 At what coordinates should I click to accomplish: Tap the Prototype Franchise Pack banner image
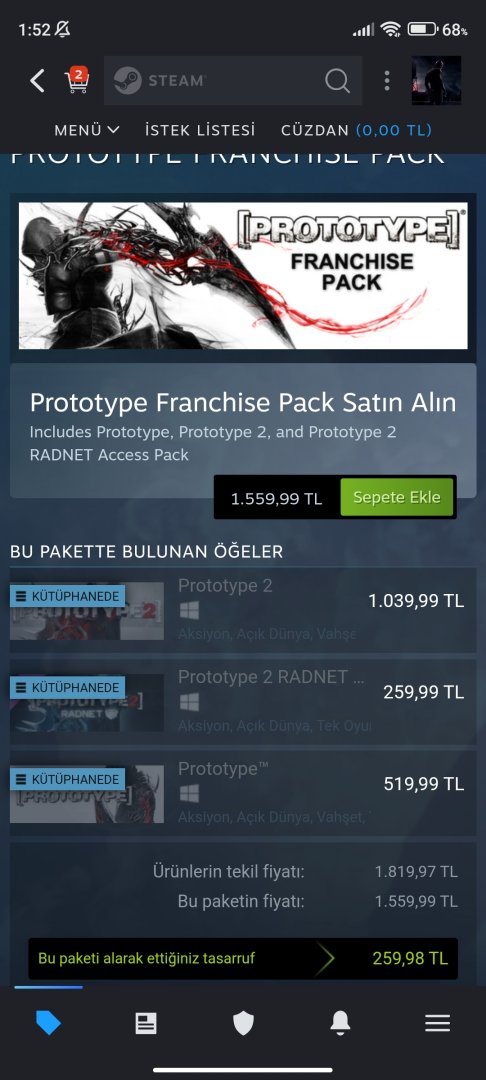243,276
